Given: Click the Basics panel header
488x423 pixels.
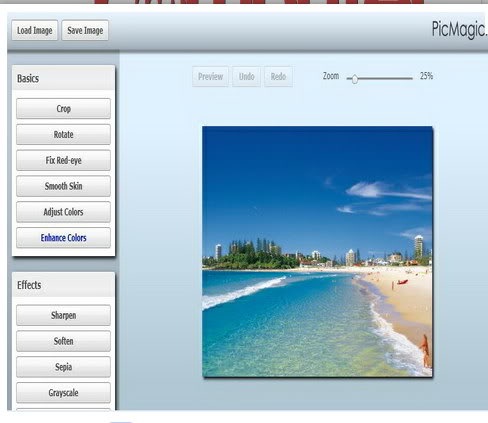Looking at the screenshot, I should [63, 78].
